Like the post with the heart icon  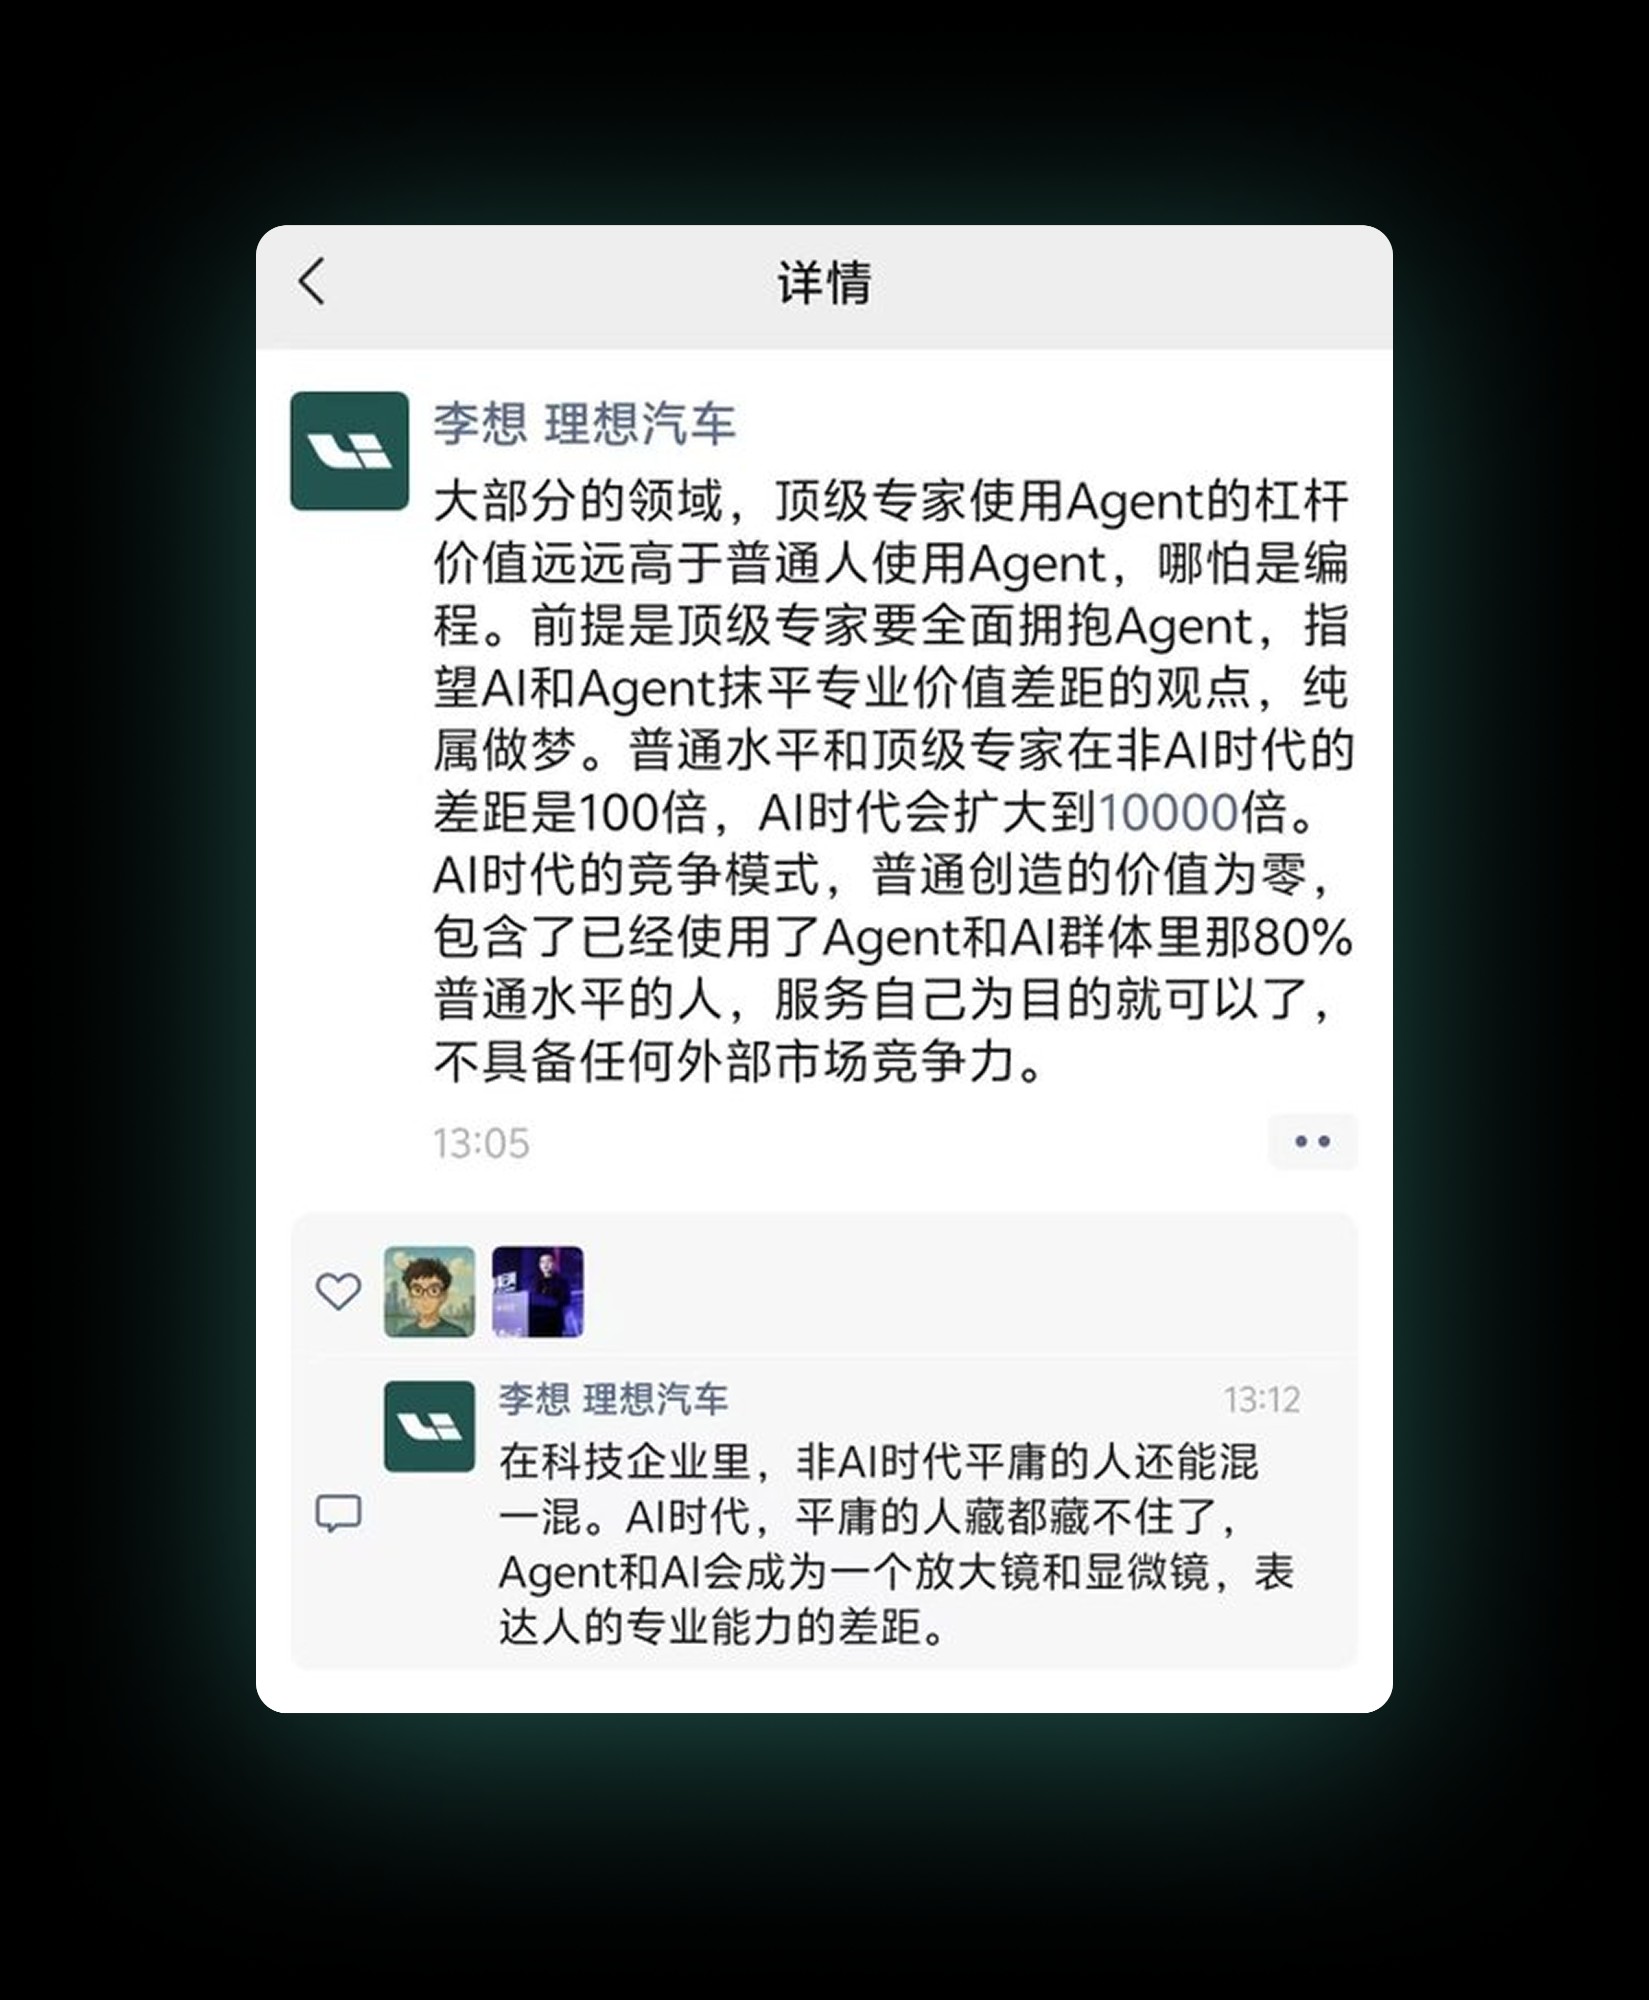pyautogui.click(x=338, y=1291)
